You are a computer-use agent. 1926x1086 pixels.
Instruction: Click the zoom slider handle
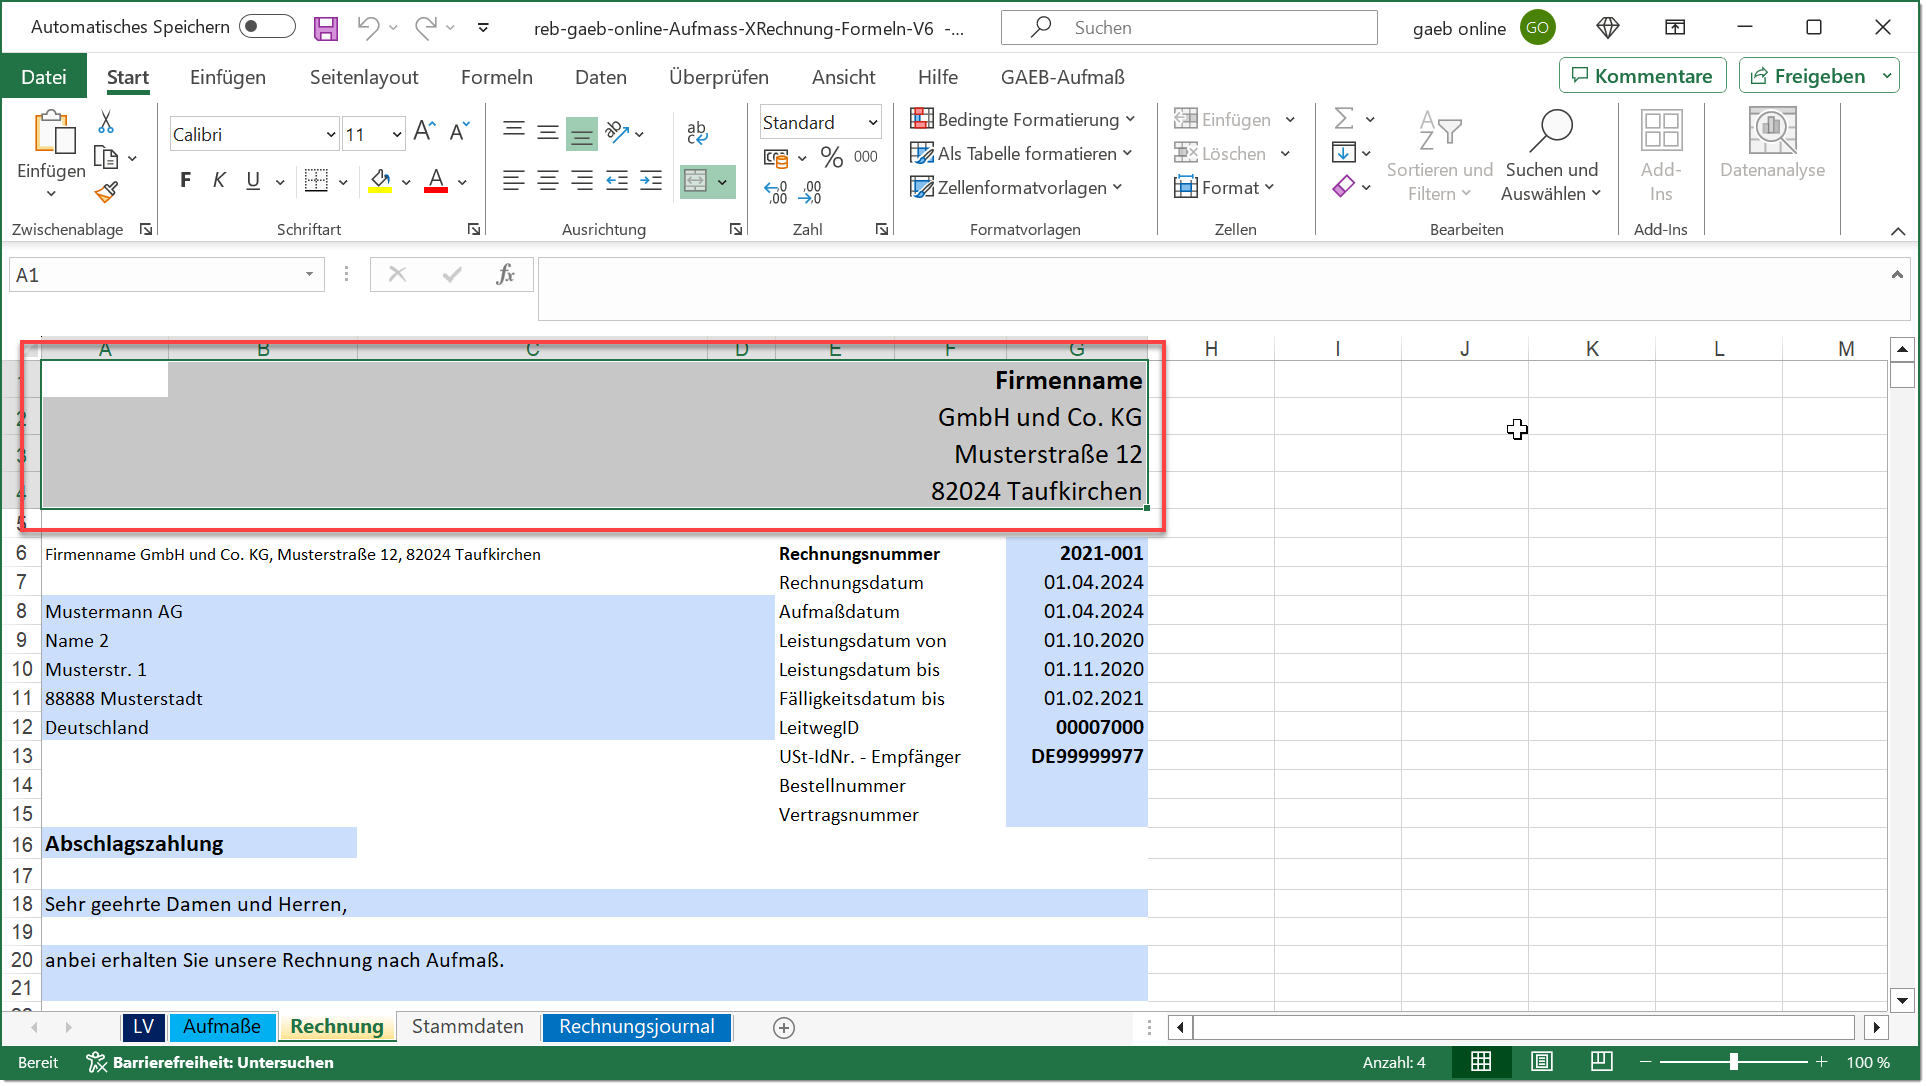[1733, 1063]
